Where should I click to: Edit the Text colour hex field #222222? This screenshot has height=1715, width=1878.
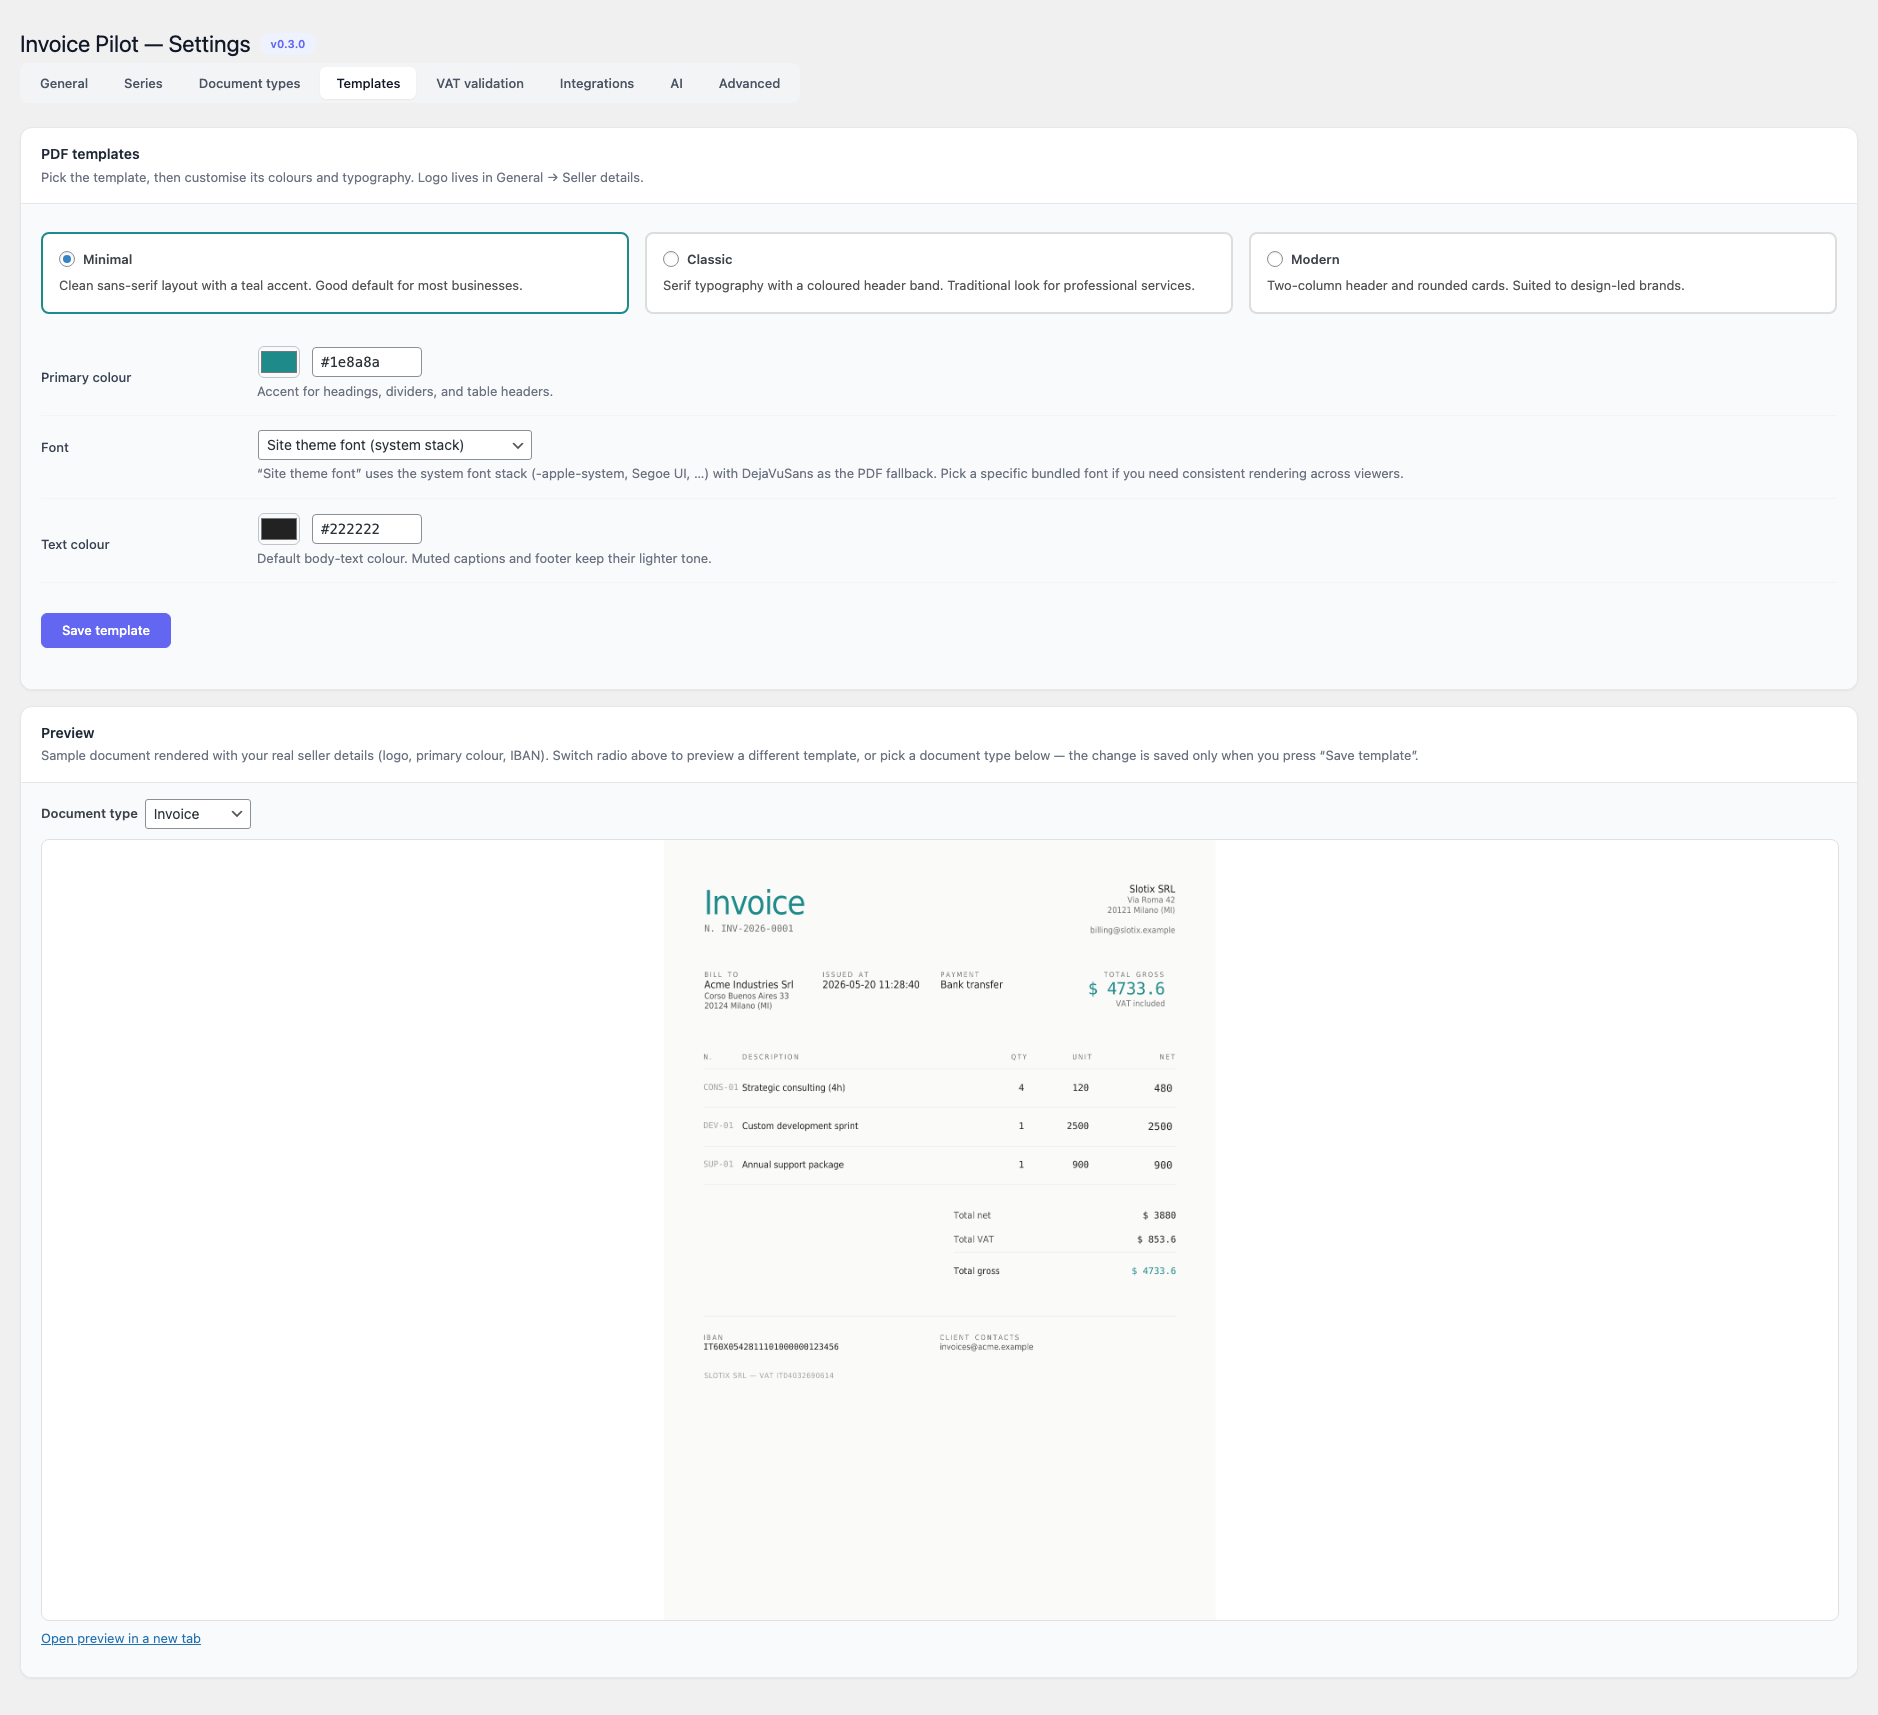coord(367,529)
